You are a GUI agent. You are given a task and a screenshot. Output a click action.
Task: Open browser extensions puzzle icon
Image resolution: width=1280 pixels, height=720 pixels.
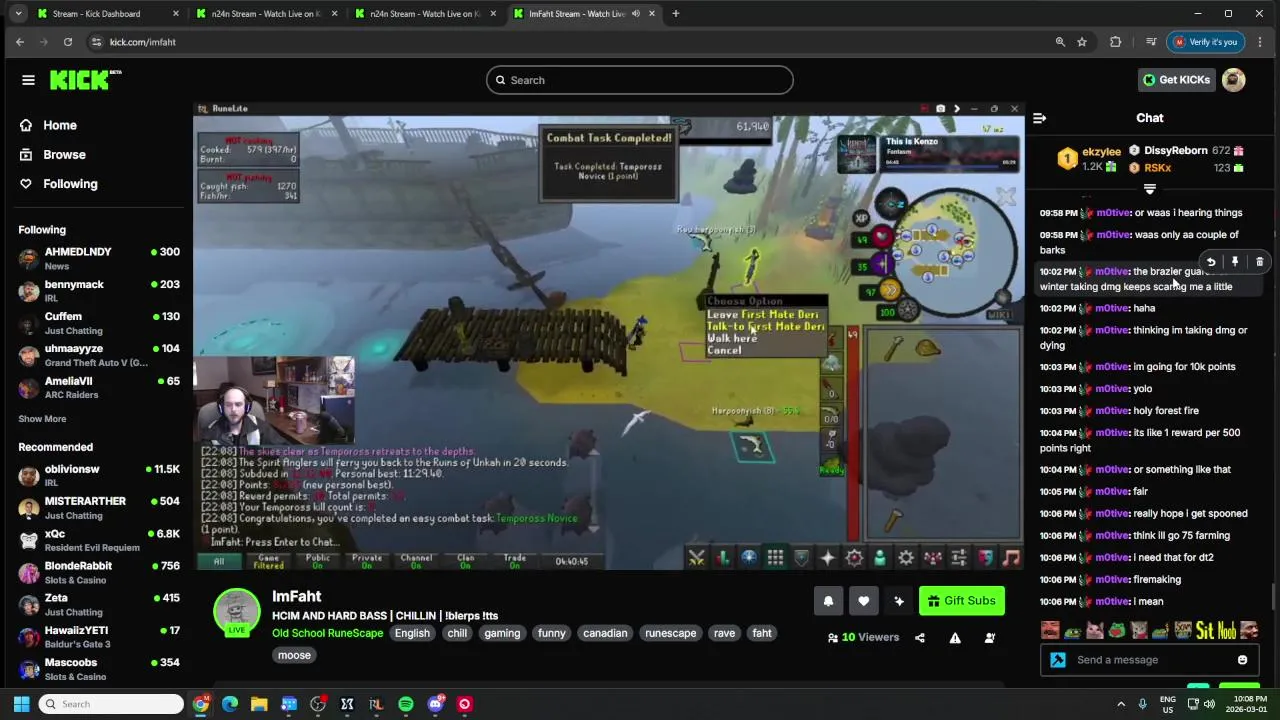1115,42
